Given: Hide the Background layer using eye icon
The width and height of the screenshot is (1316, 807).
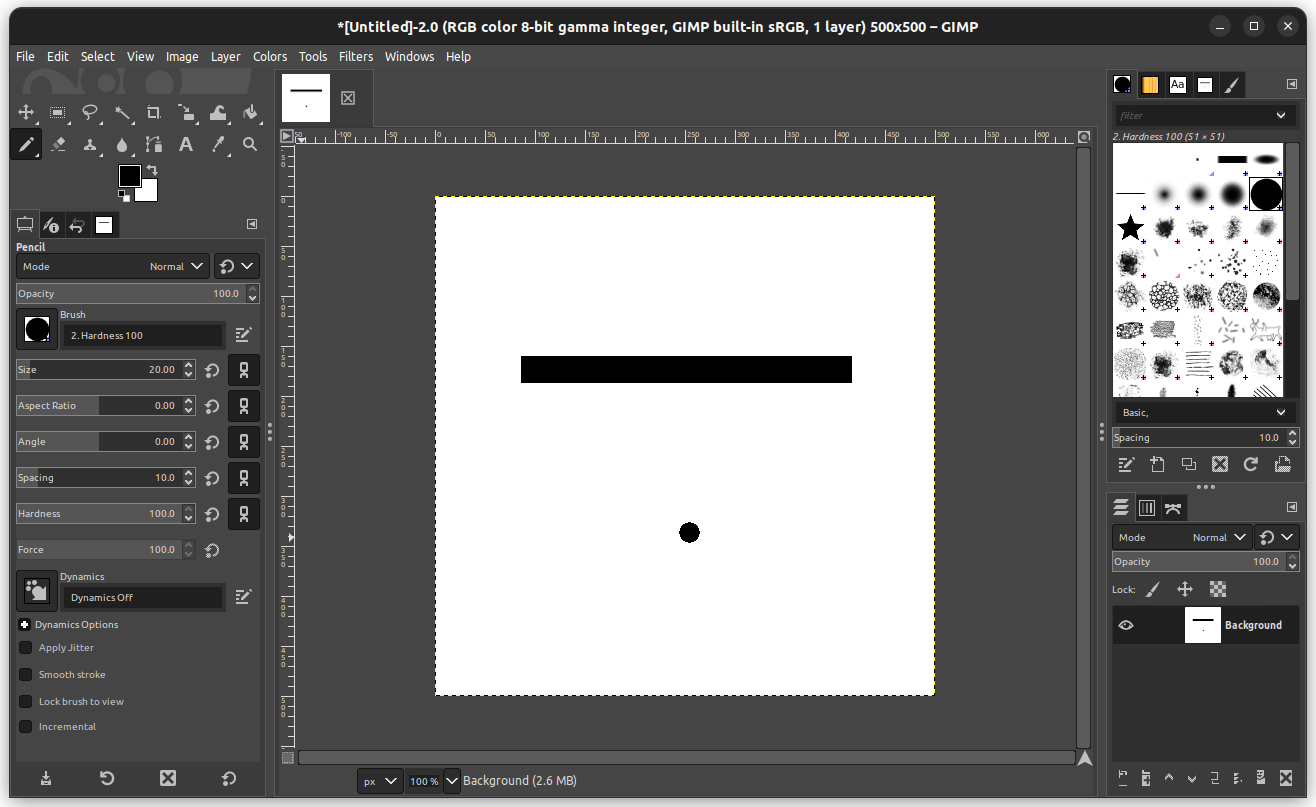Looking at the screenshot, I should click(1126, 625).
